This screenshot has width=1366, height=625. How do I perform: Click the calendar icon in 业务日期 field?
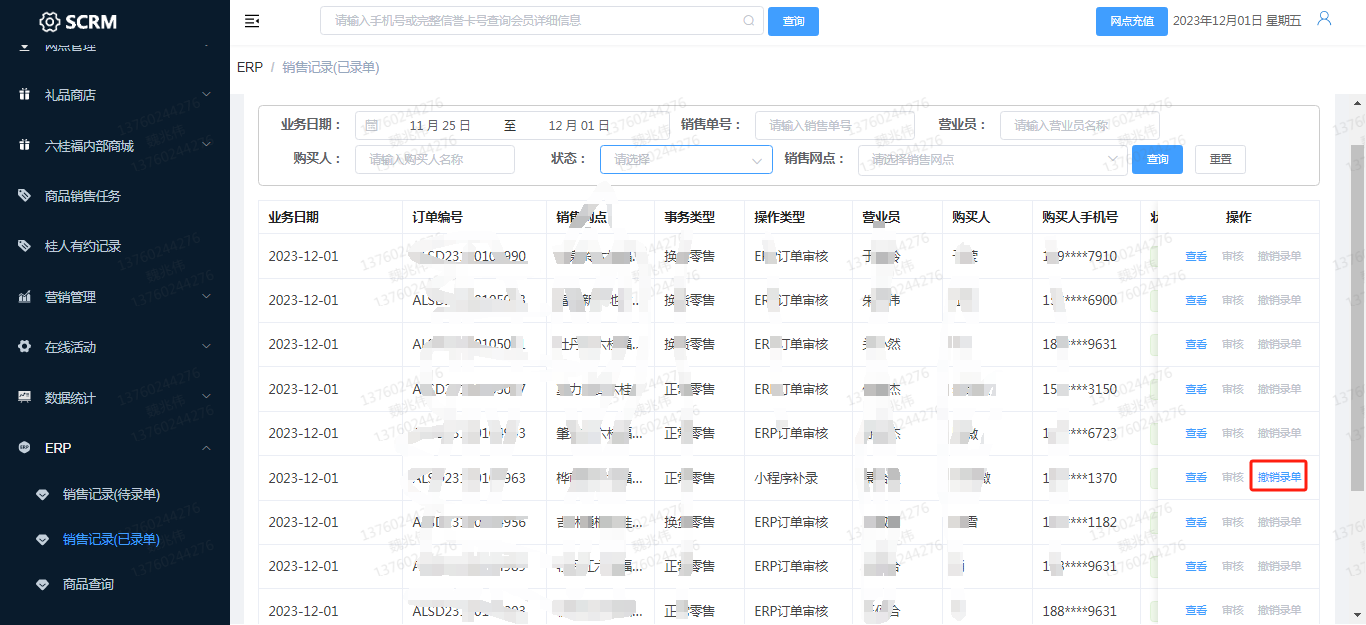(371, 125)
